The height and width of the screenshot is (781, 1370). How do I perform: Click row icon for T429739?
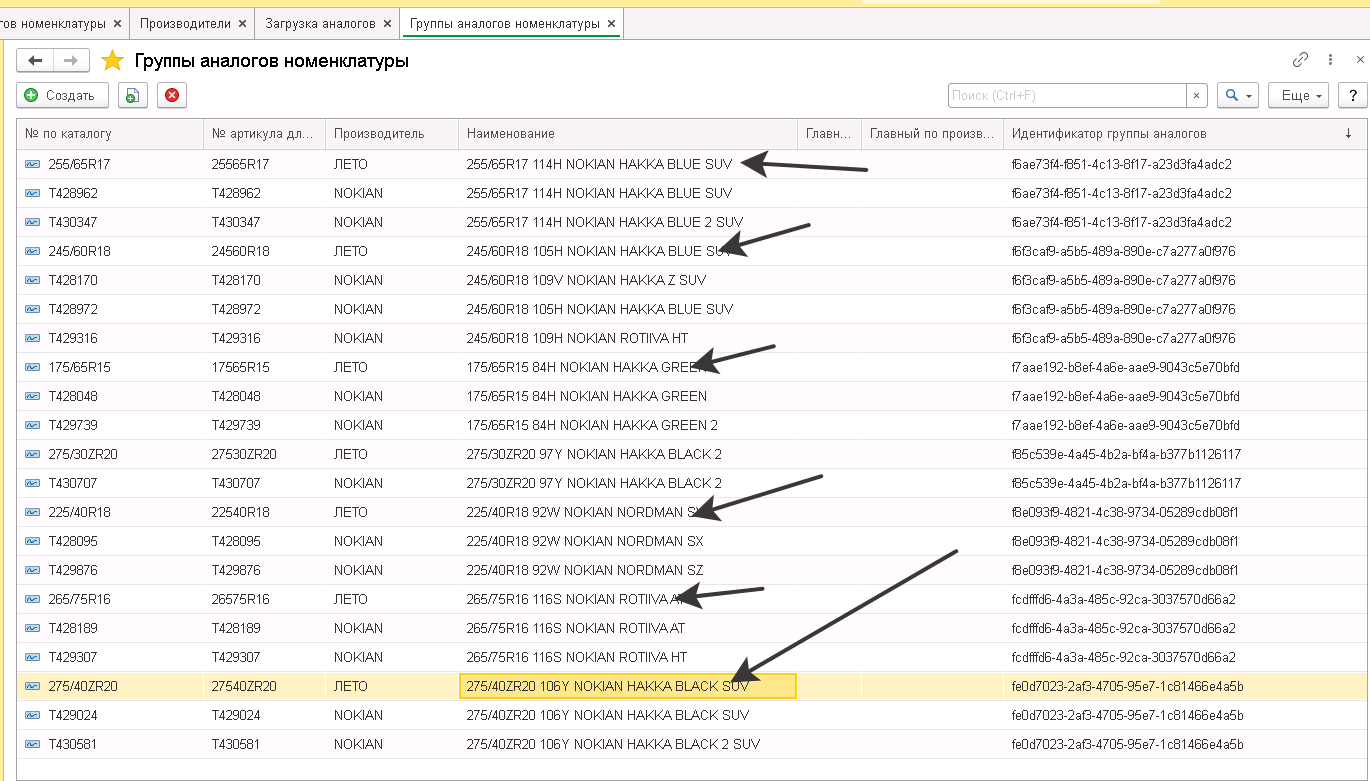tap(33, 425)
